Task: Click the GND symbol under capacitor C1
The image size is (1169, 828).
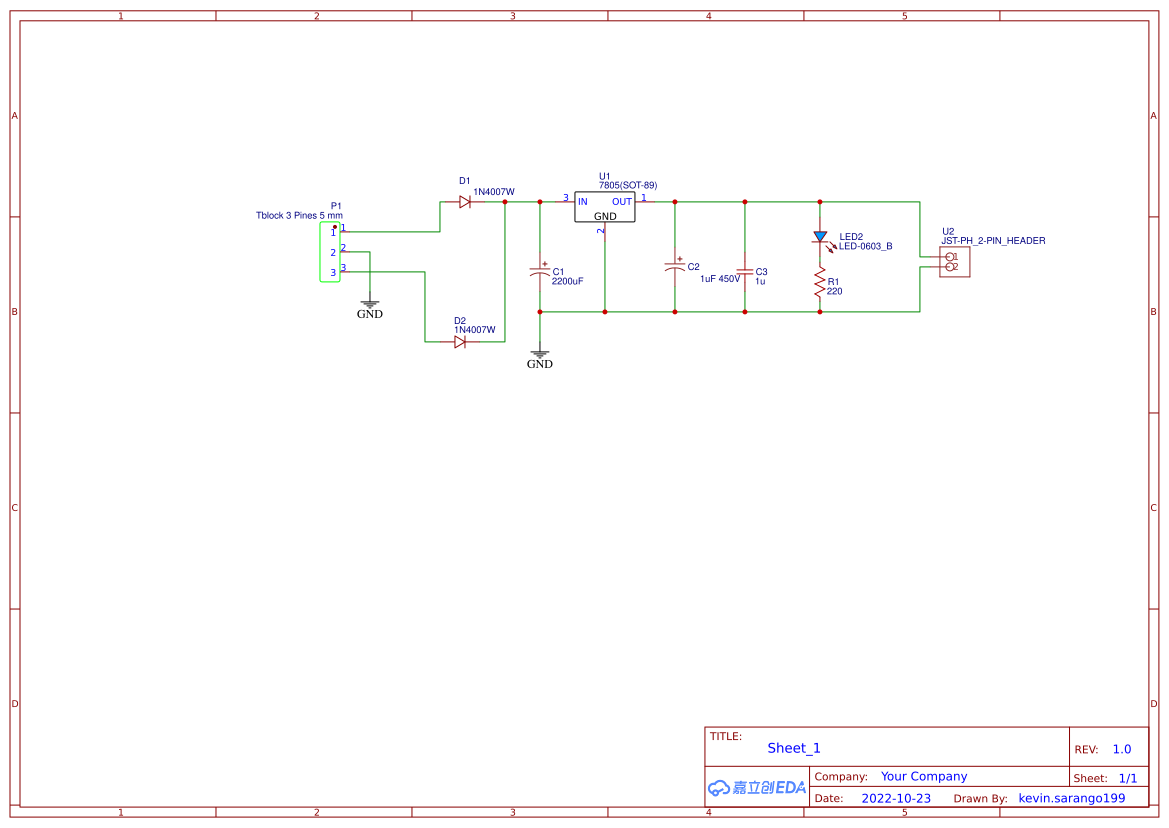Action: coord(540,353)
